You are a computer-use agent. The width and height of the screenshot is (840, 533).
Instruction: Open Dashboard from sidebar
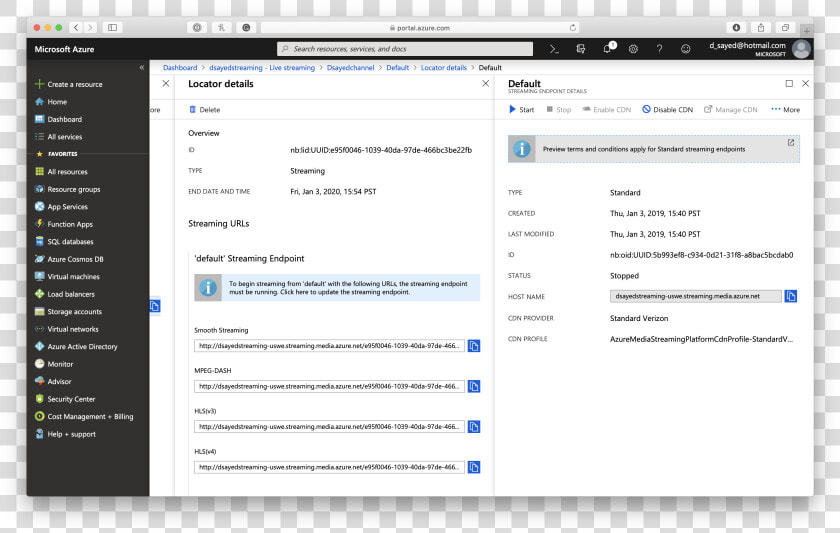(x=58, y=119)
